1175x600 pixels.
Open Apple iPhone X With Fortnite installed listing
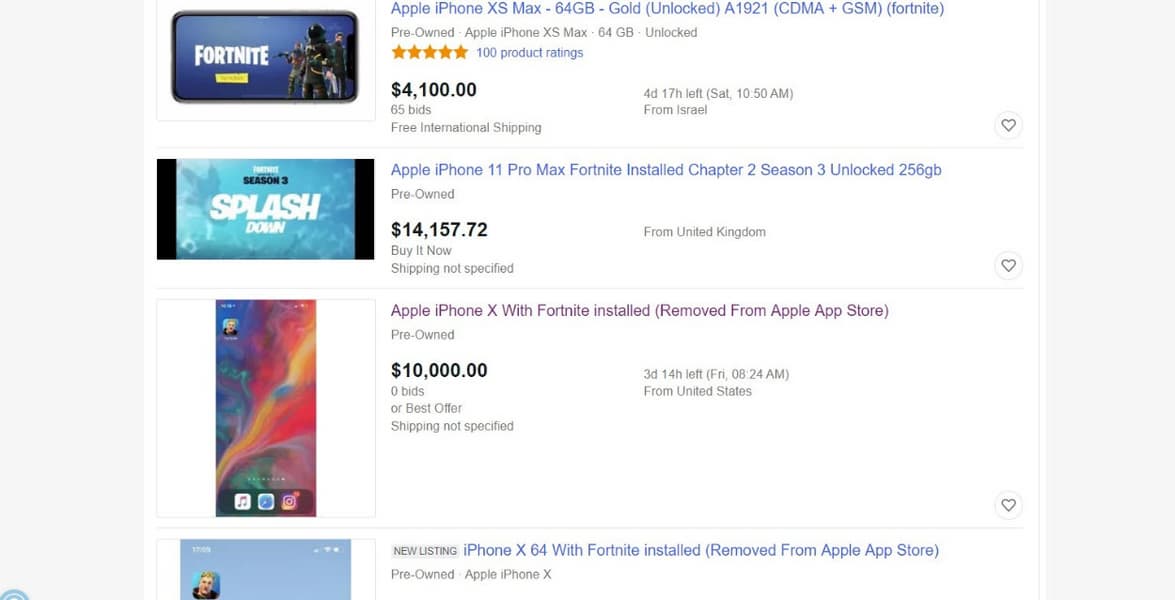[x=639, y=311]
